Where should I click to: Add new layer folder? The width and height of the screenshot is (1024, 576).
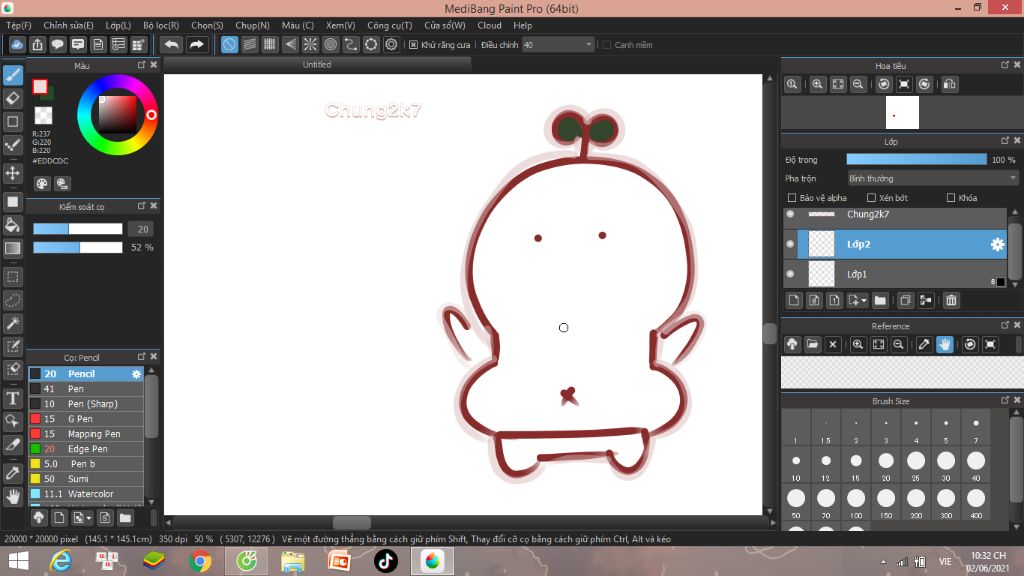880,300
